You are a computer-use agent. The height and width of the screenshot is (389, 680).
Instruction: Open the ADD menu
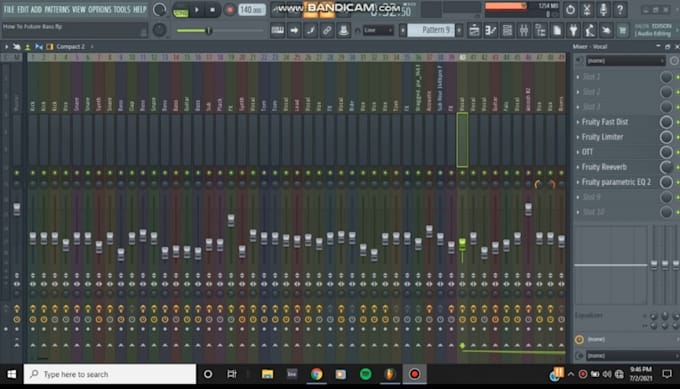point(36,10)
